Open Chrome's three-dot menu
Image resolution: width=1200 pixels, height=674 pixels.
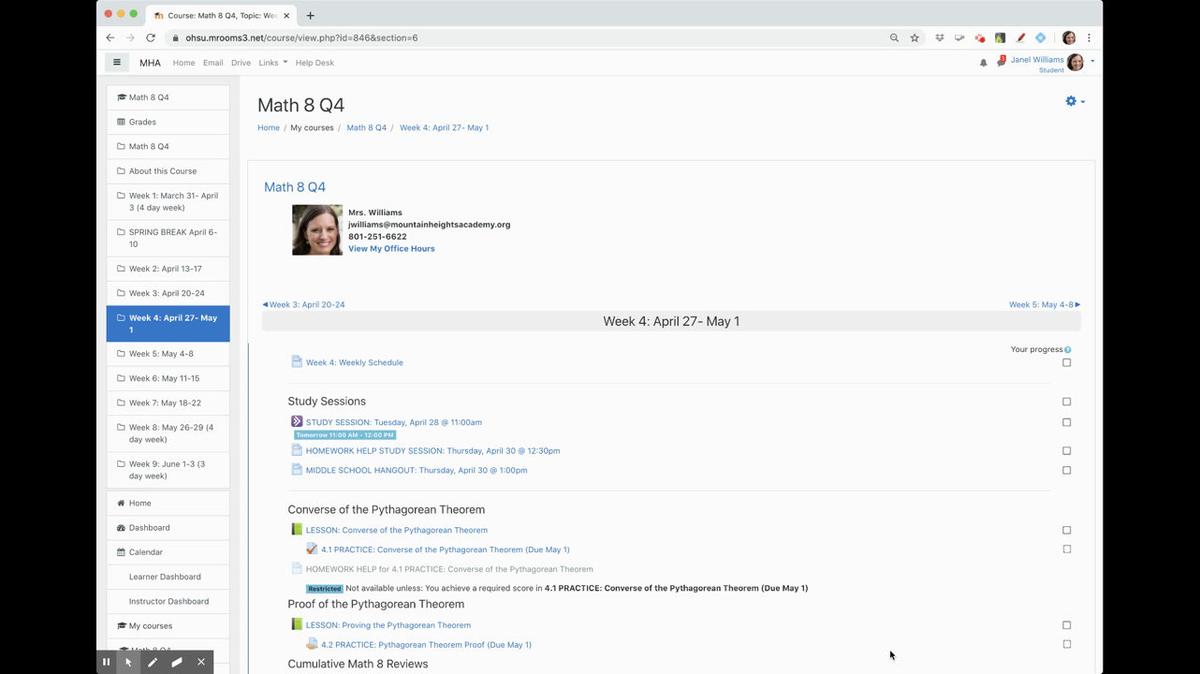click(x=1089, y=38)
